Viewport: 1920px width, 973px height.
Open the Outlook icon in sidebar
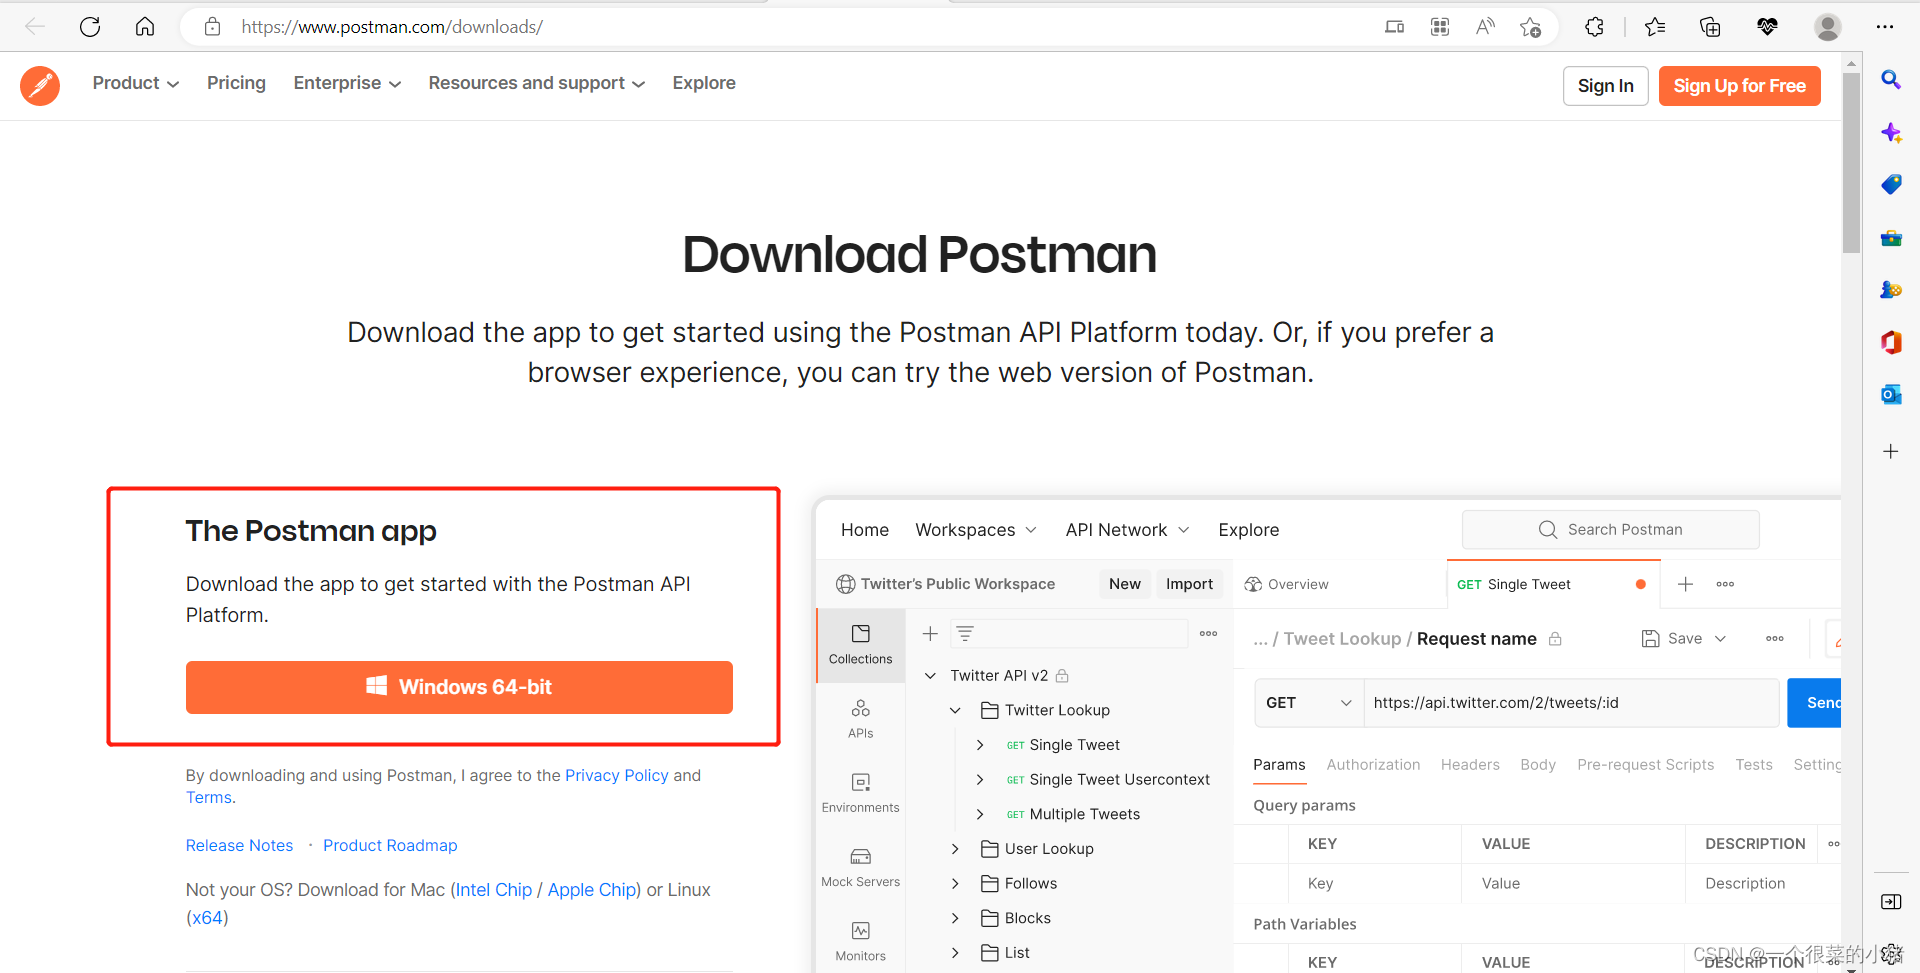[1891, 394]
